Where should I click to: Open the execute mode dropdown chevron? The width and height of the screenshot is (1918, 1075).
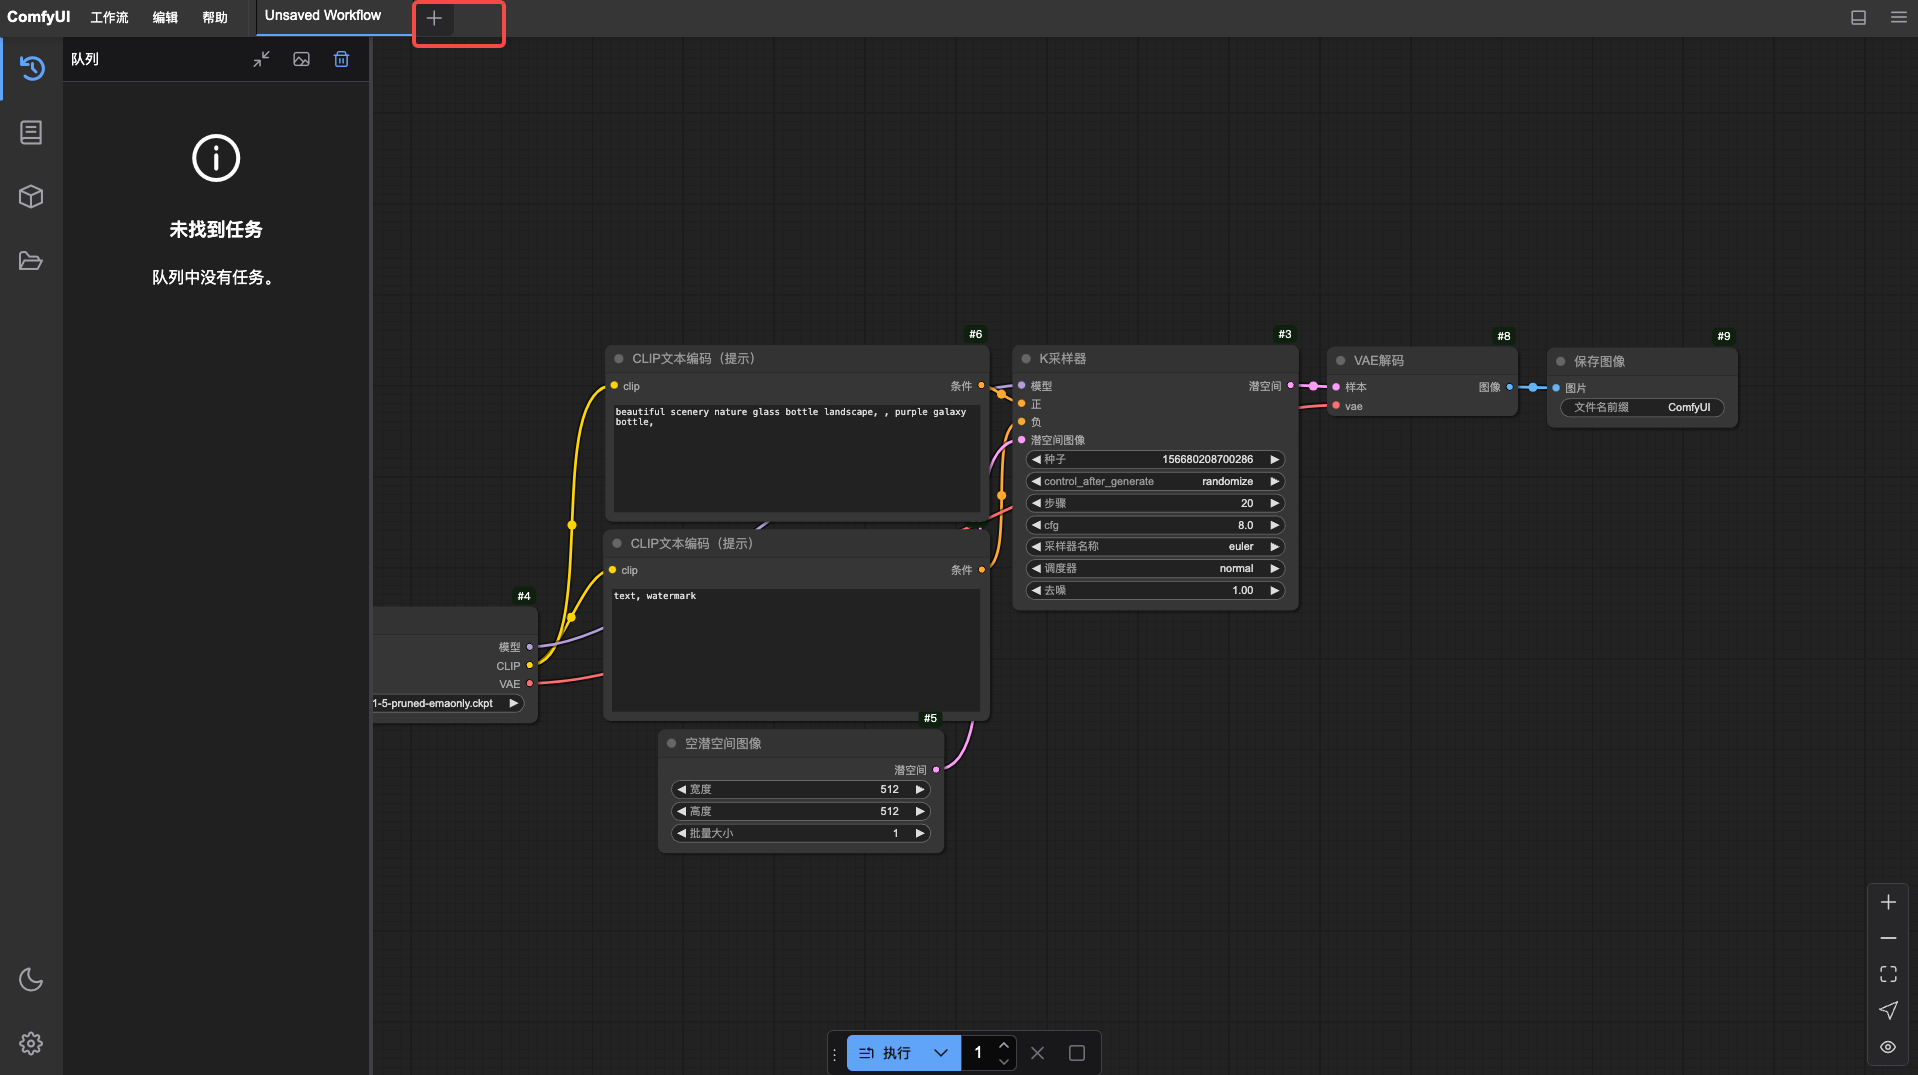pyautogui.click(x=941, y=1053)
